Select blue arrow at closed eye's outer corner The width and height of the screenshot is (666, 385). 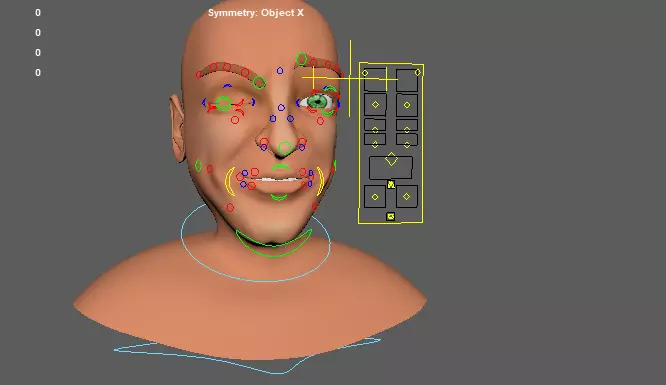point(204,102)
